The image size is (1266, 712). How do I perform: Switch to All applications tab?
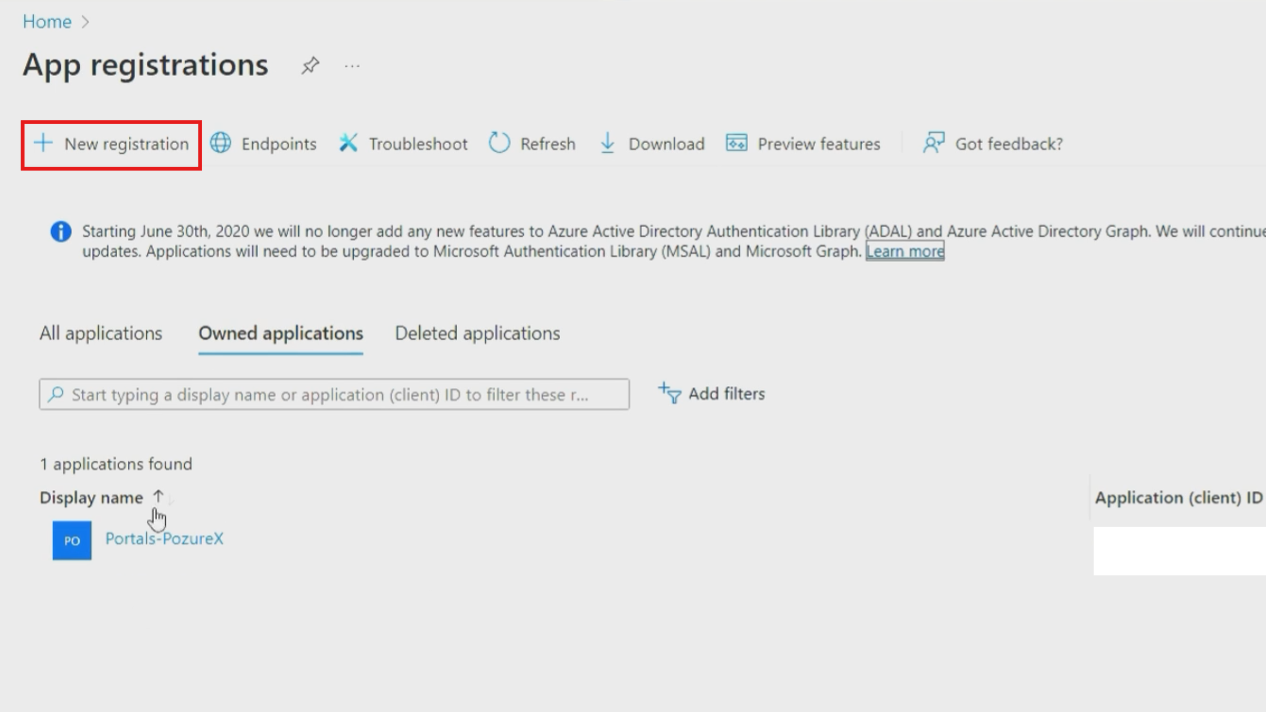101,333
